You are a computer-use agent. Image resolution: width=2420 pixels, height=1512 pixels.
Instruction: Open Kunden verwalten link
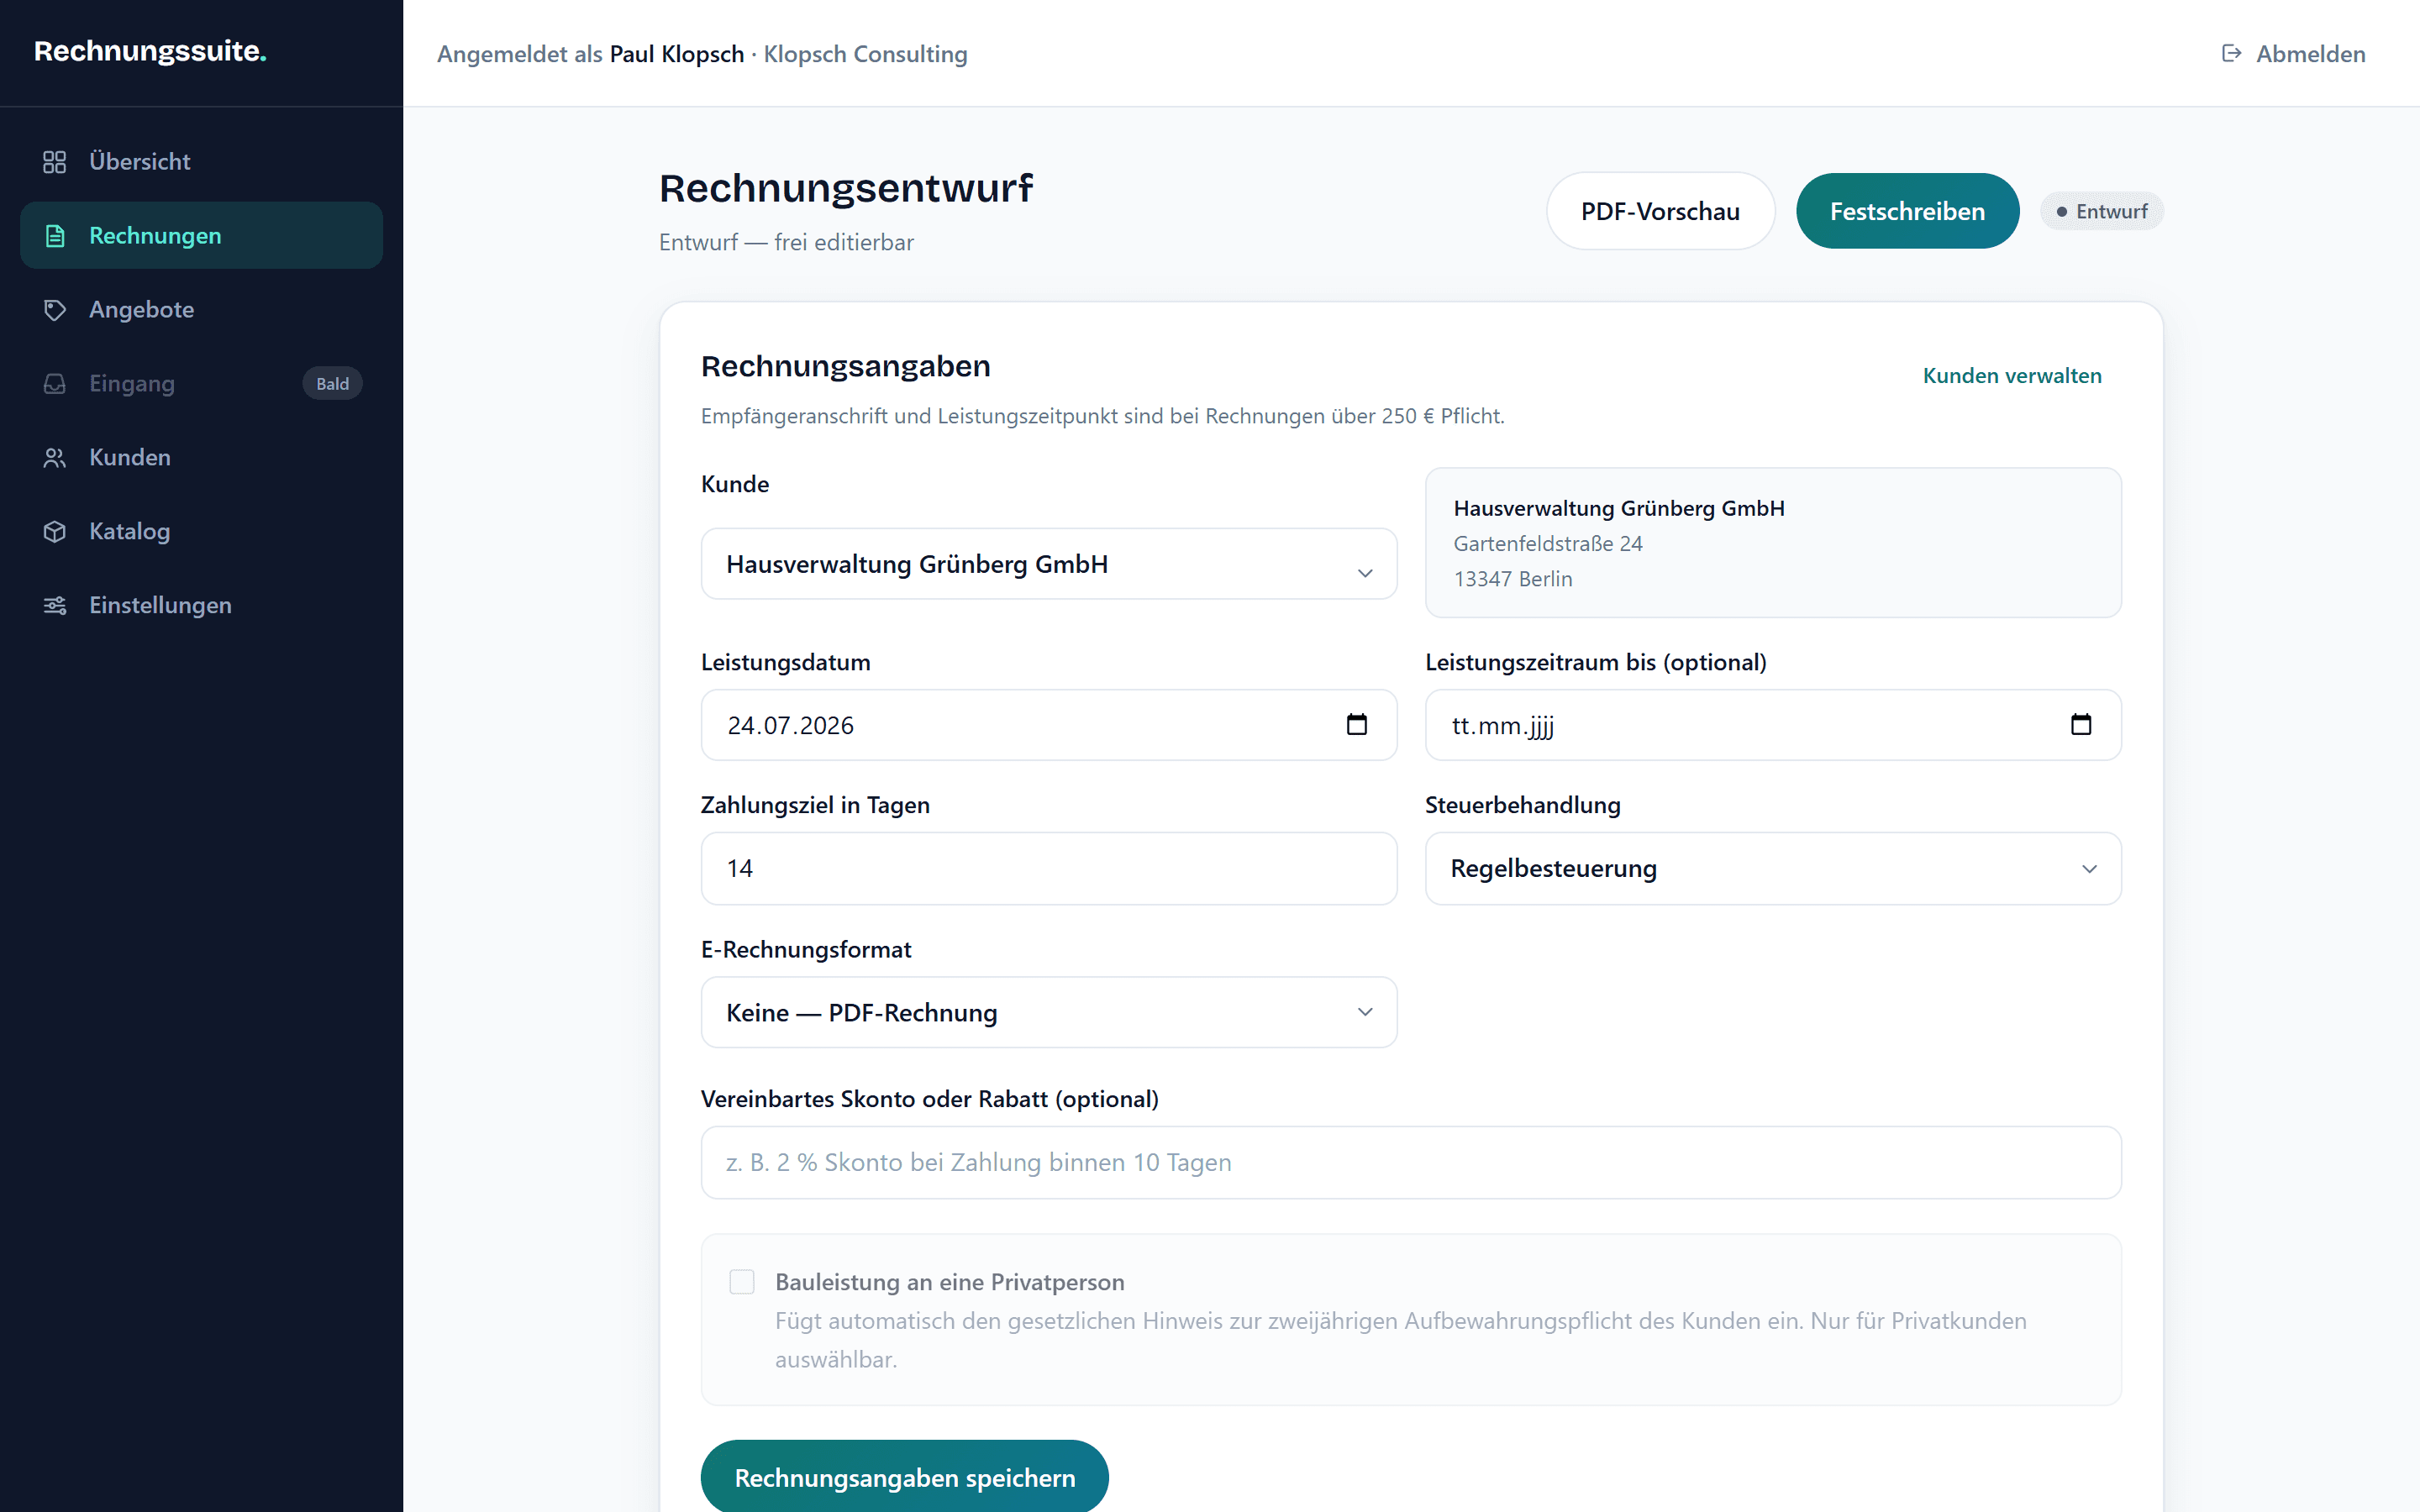(2011, 376)
